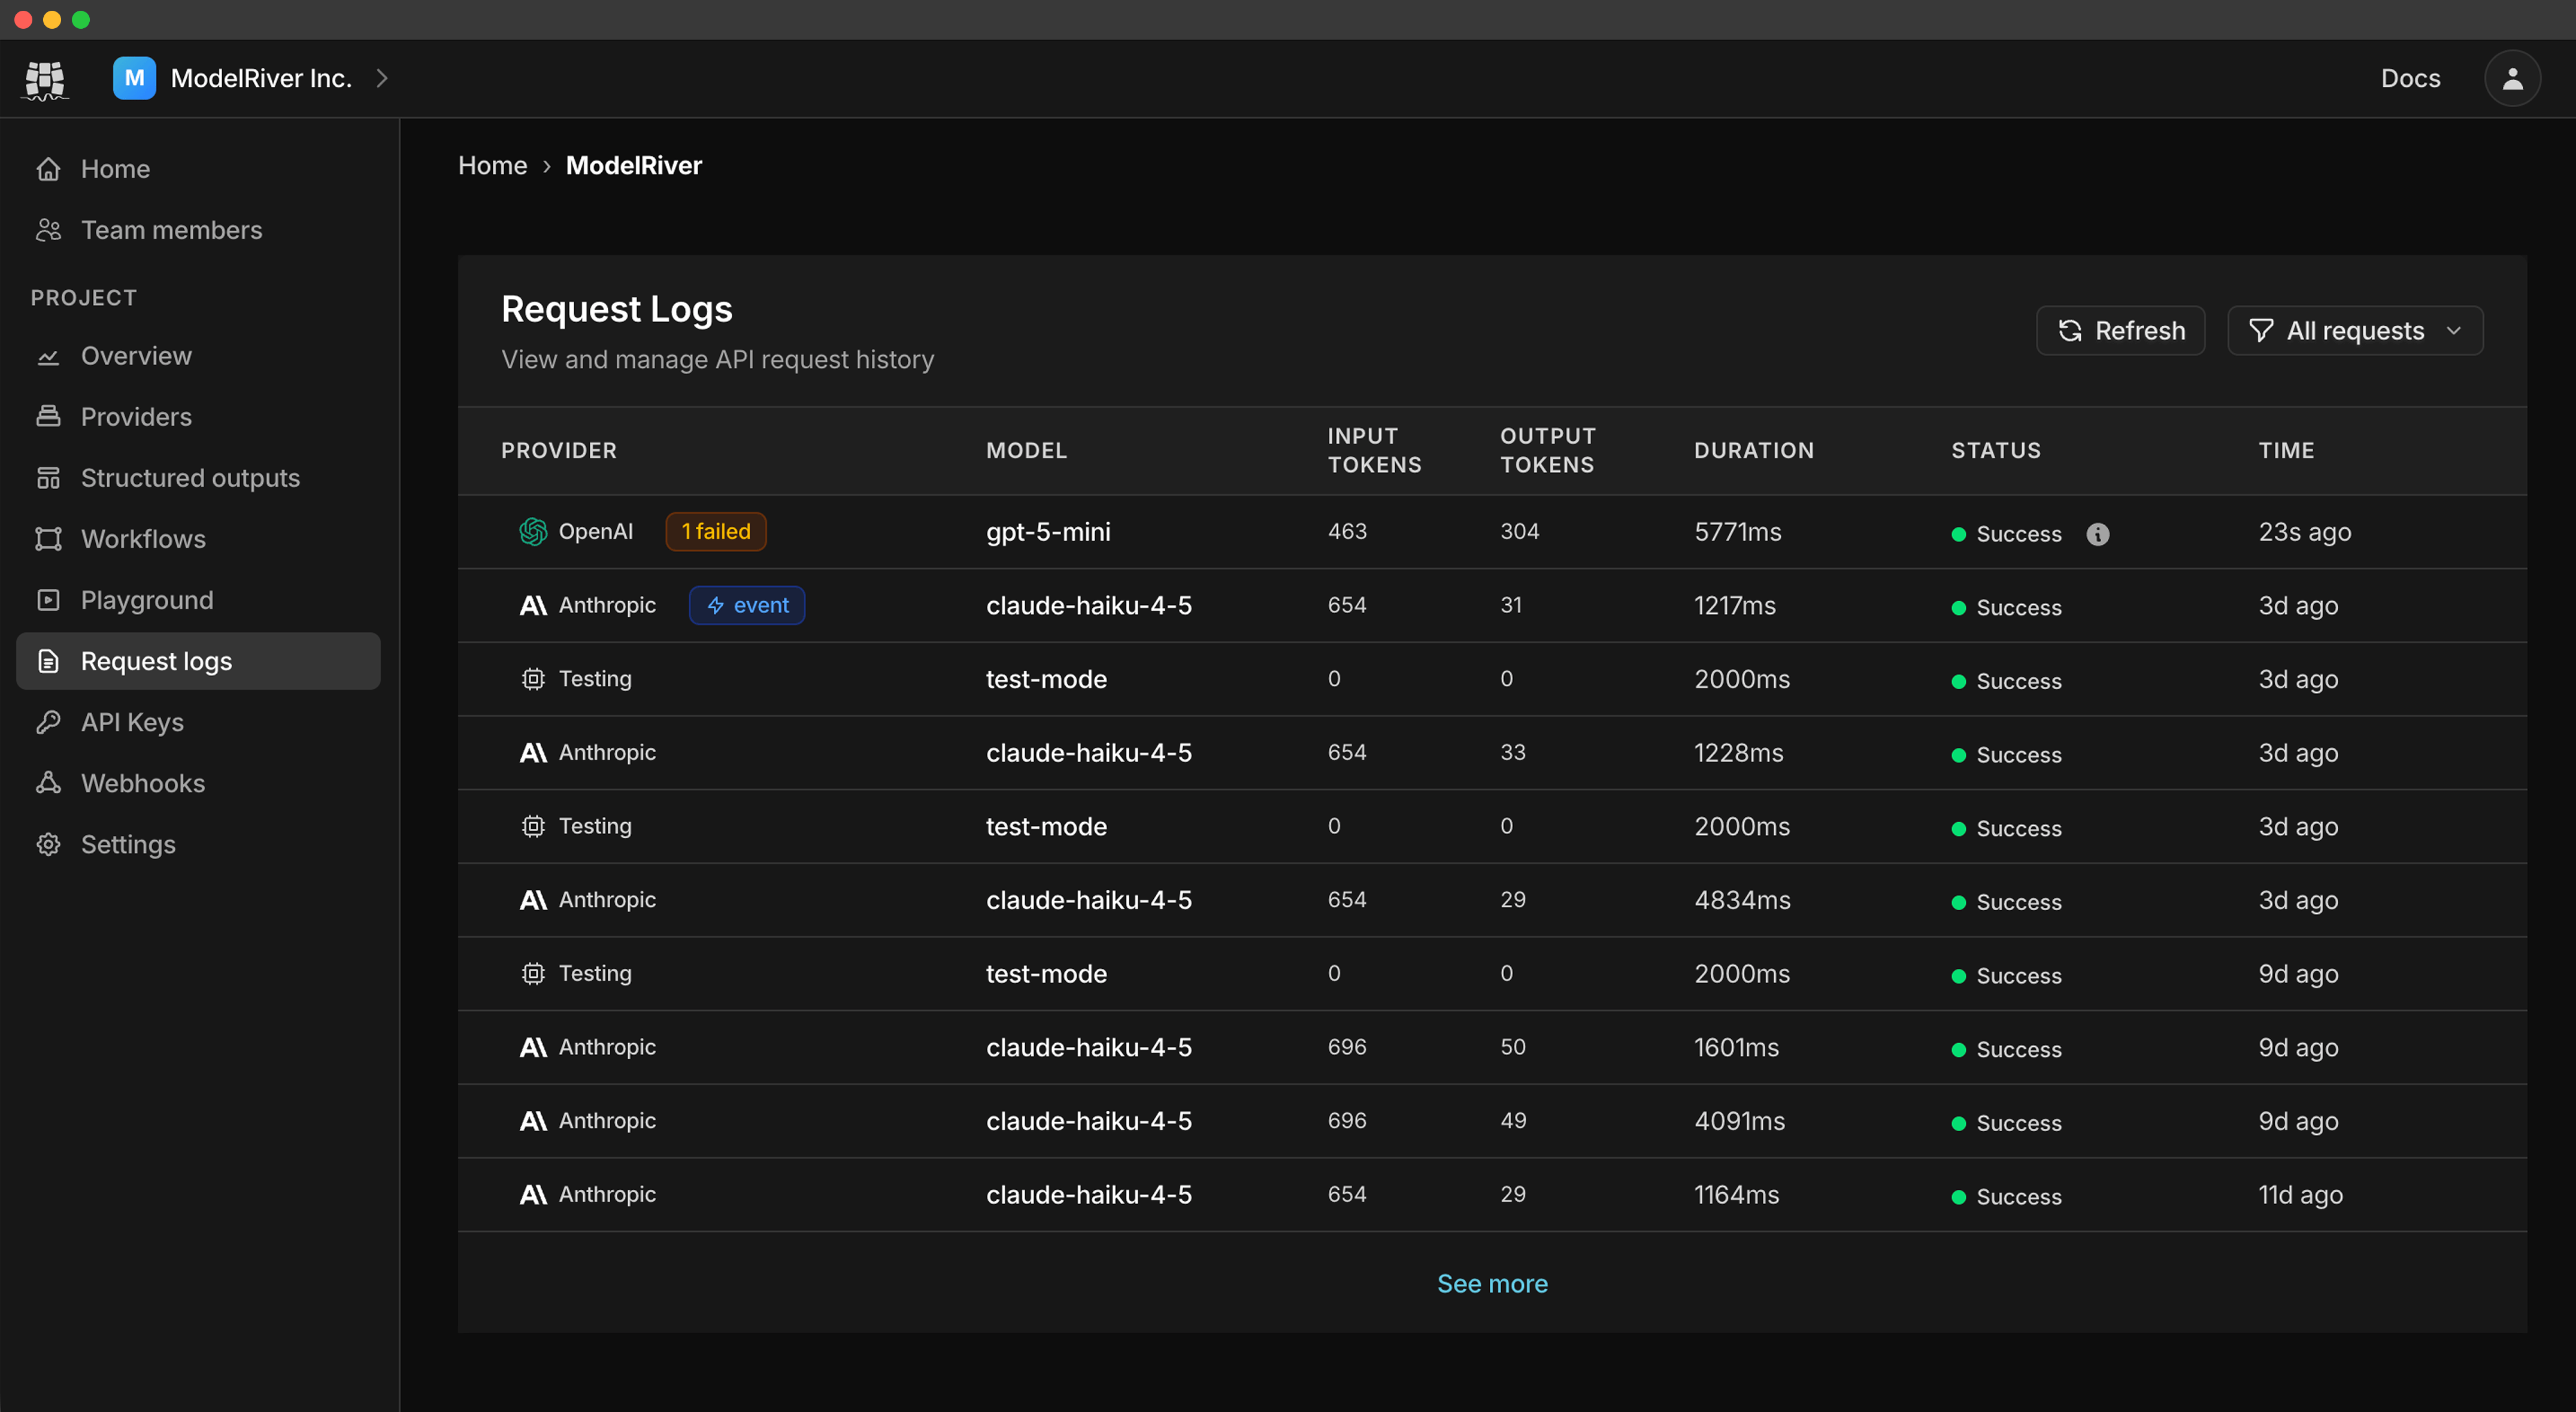2576x1412 pixels.
Task: Select the Structured outputs sidebar icon
Action: [48, 477]
